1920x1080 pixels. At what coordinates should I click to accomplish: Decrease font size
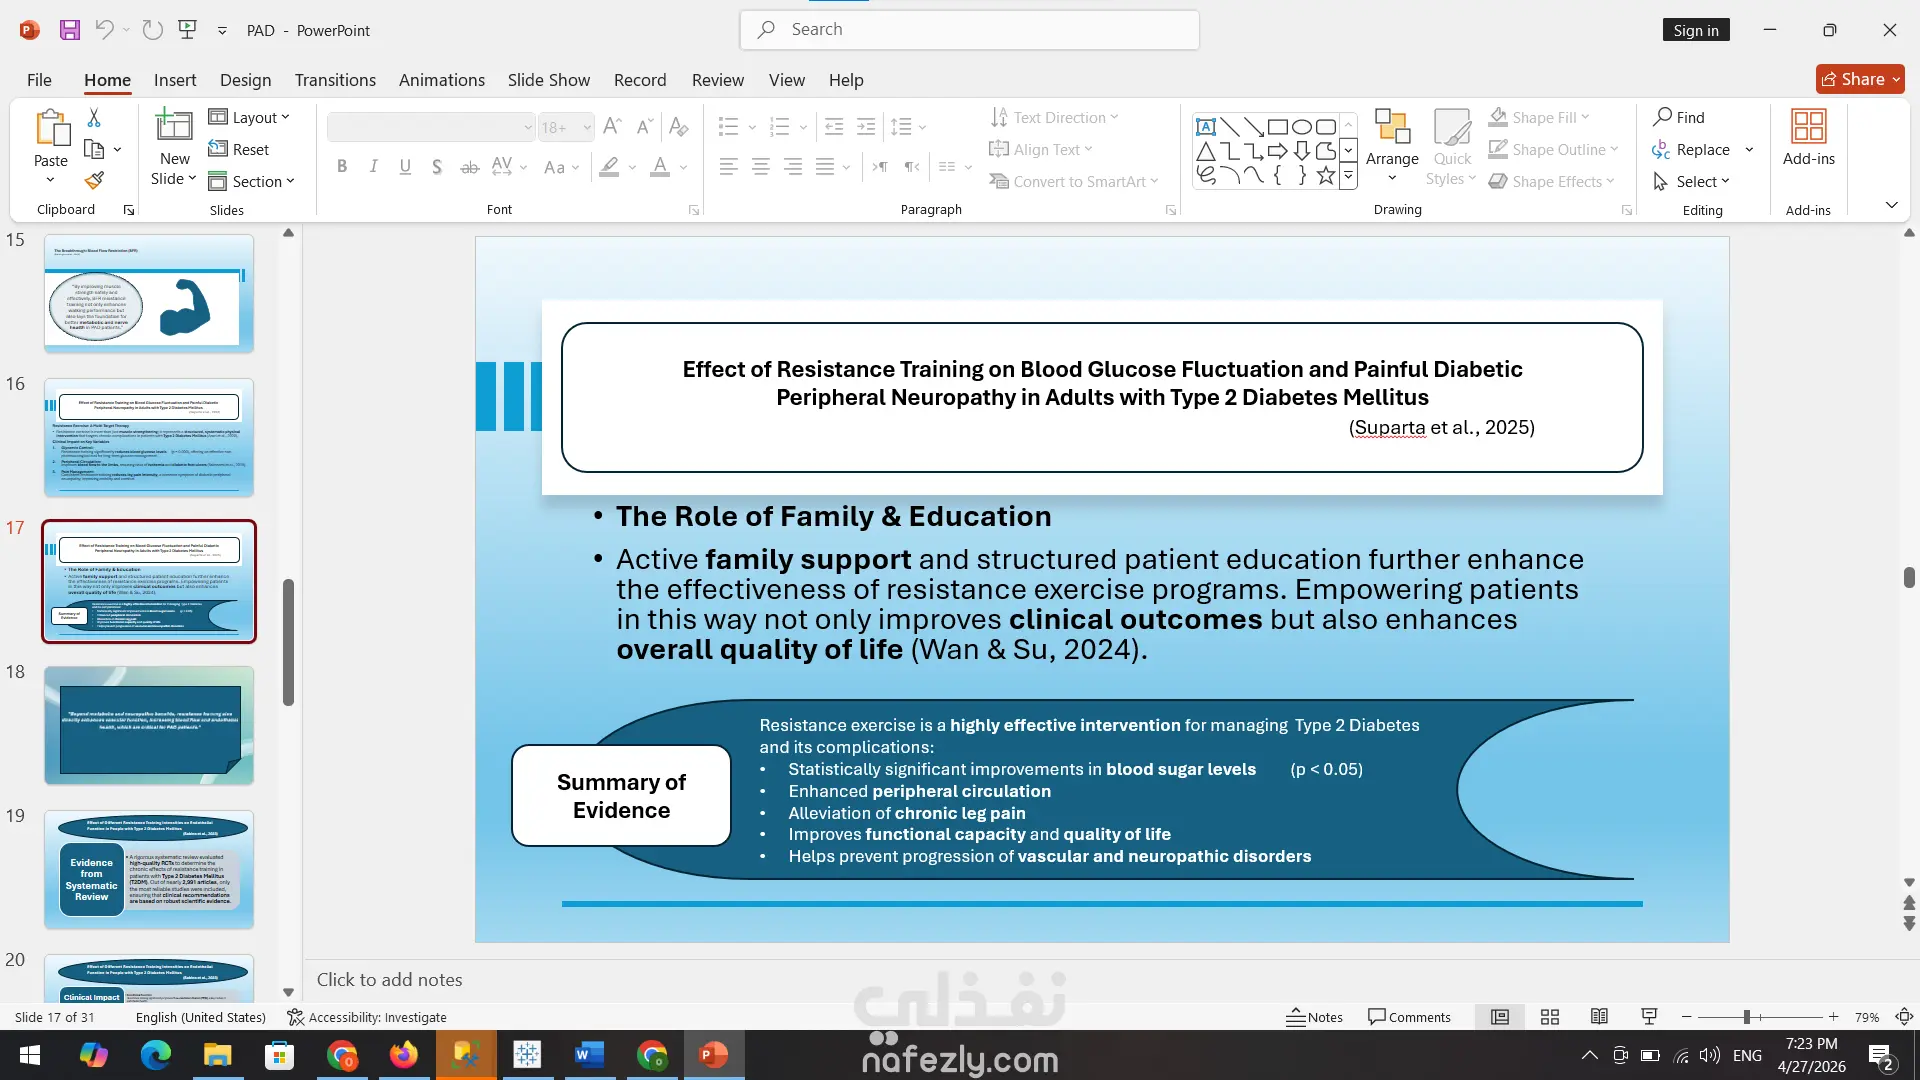tap(645, 126)
